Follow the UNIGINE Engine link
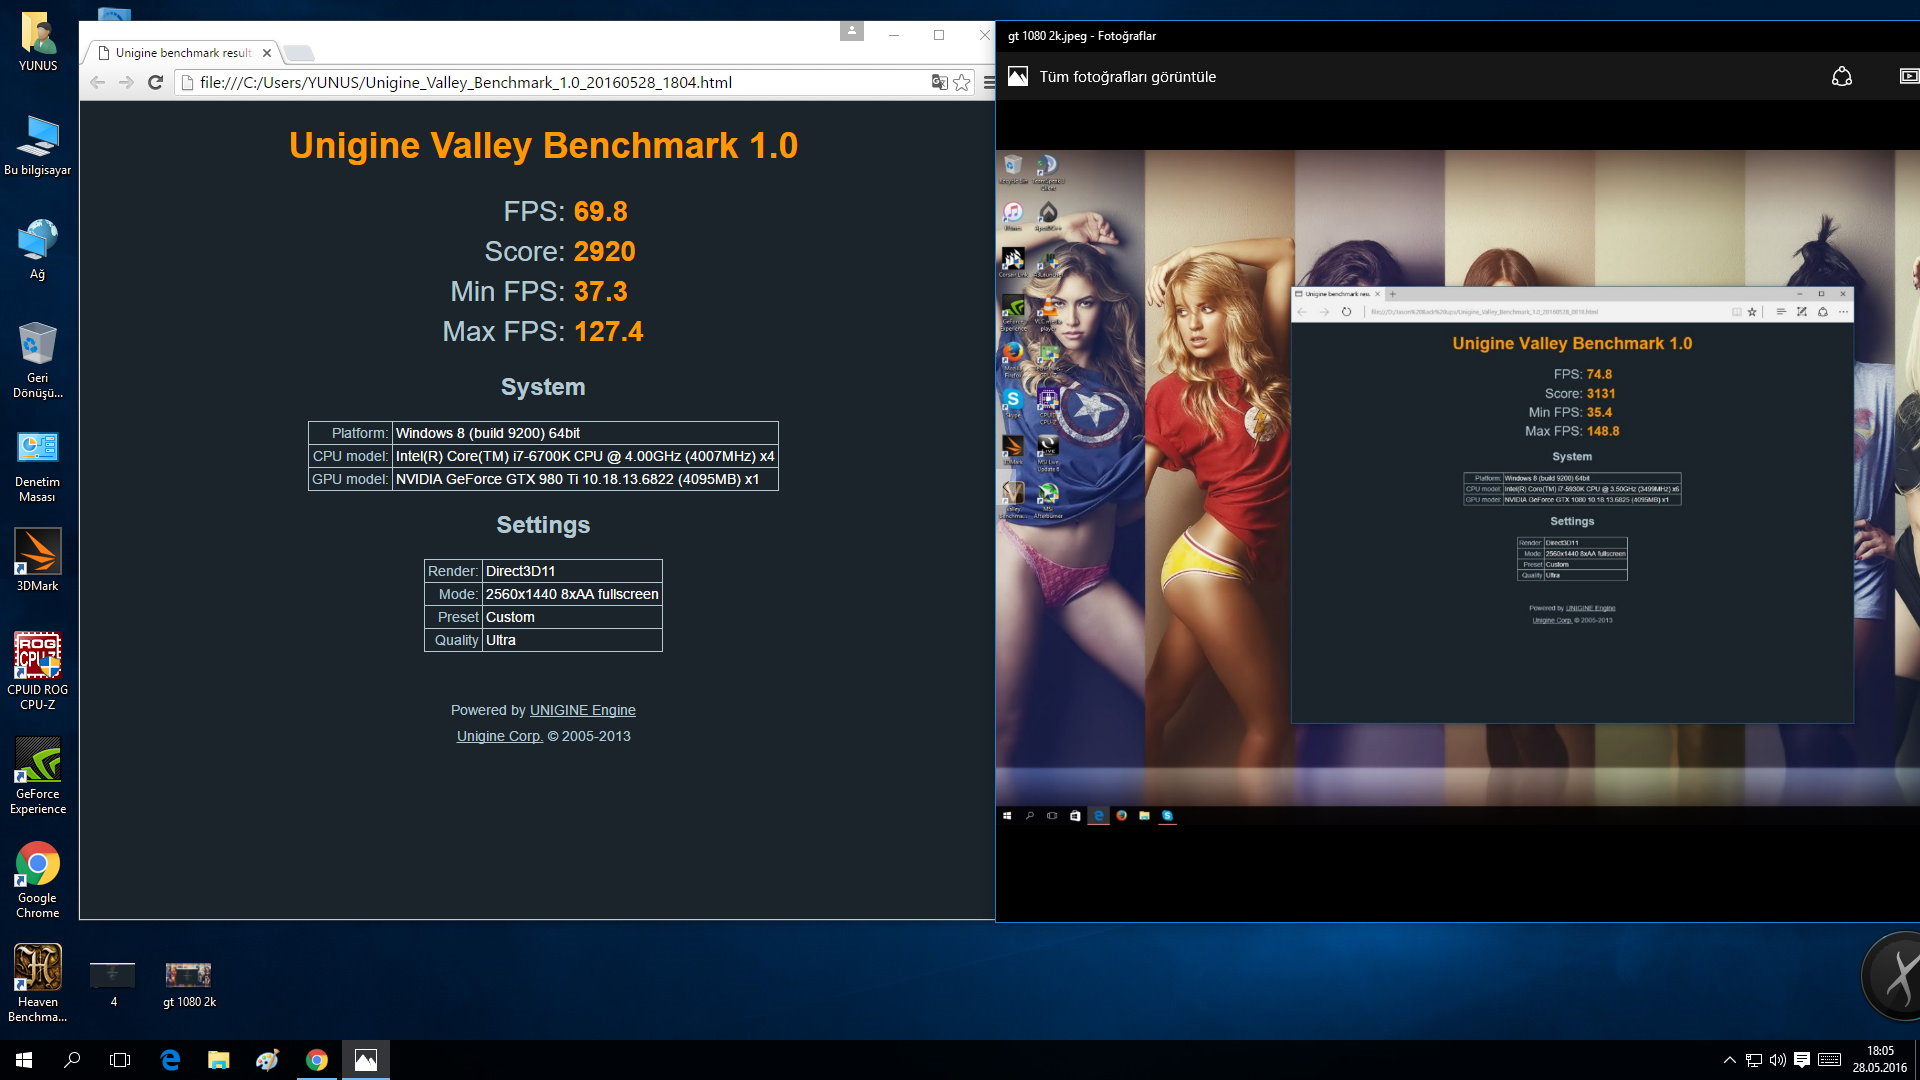 tap(582, 710)
